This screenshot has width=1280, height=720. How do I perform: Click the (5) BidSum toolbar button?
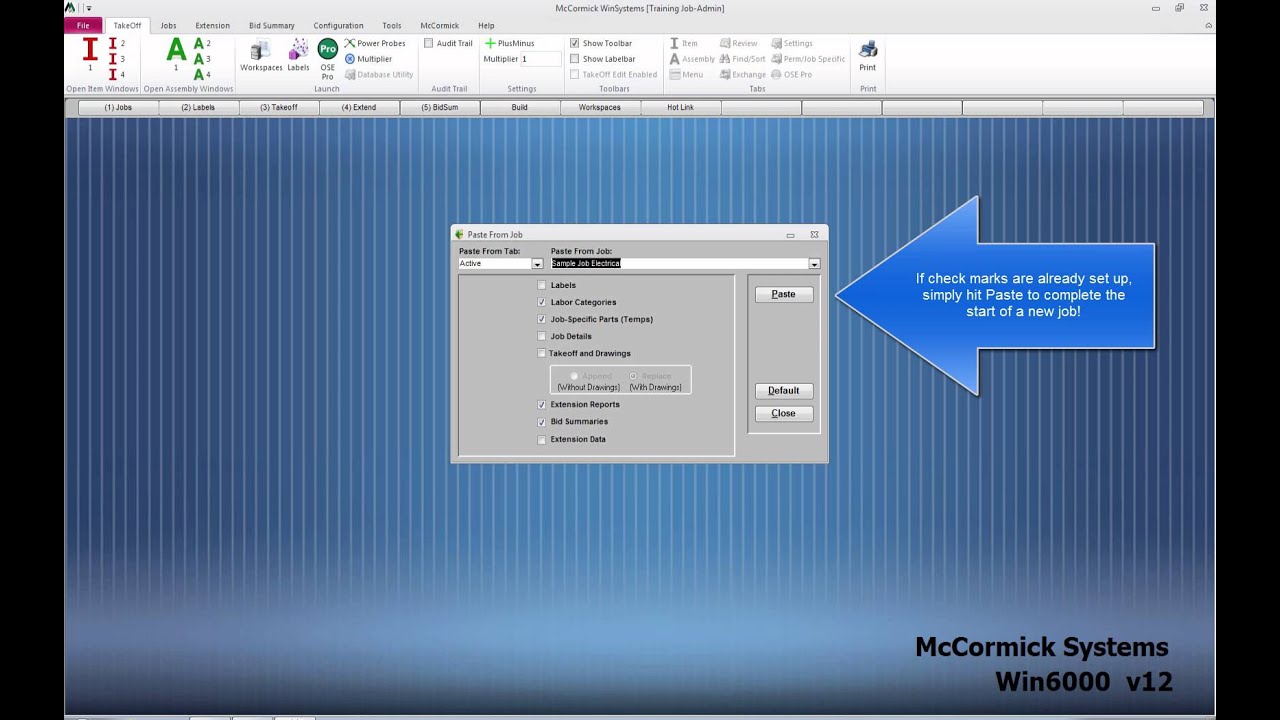(x=439, y=107)
